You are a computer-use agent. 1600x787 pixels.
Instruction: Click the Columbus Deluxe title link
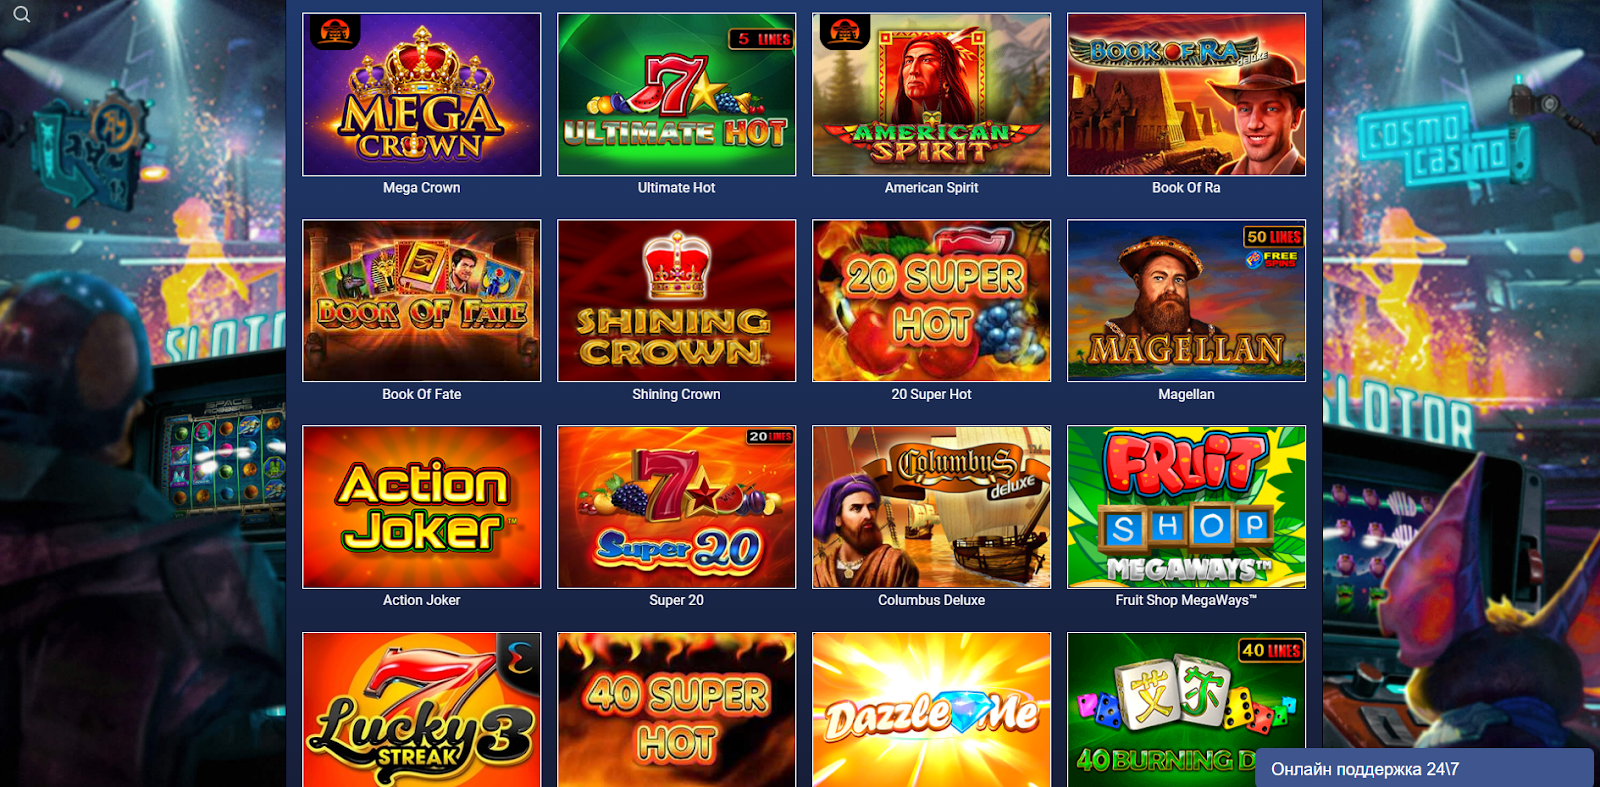(x=931, y=600)
